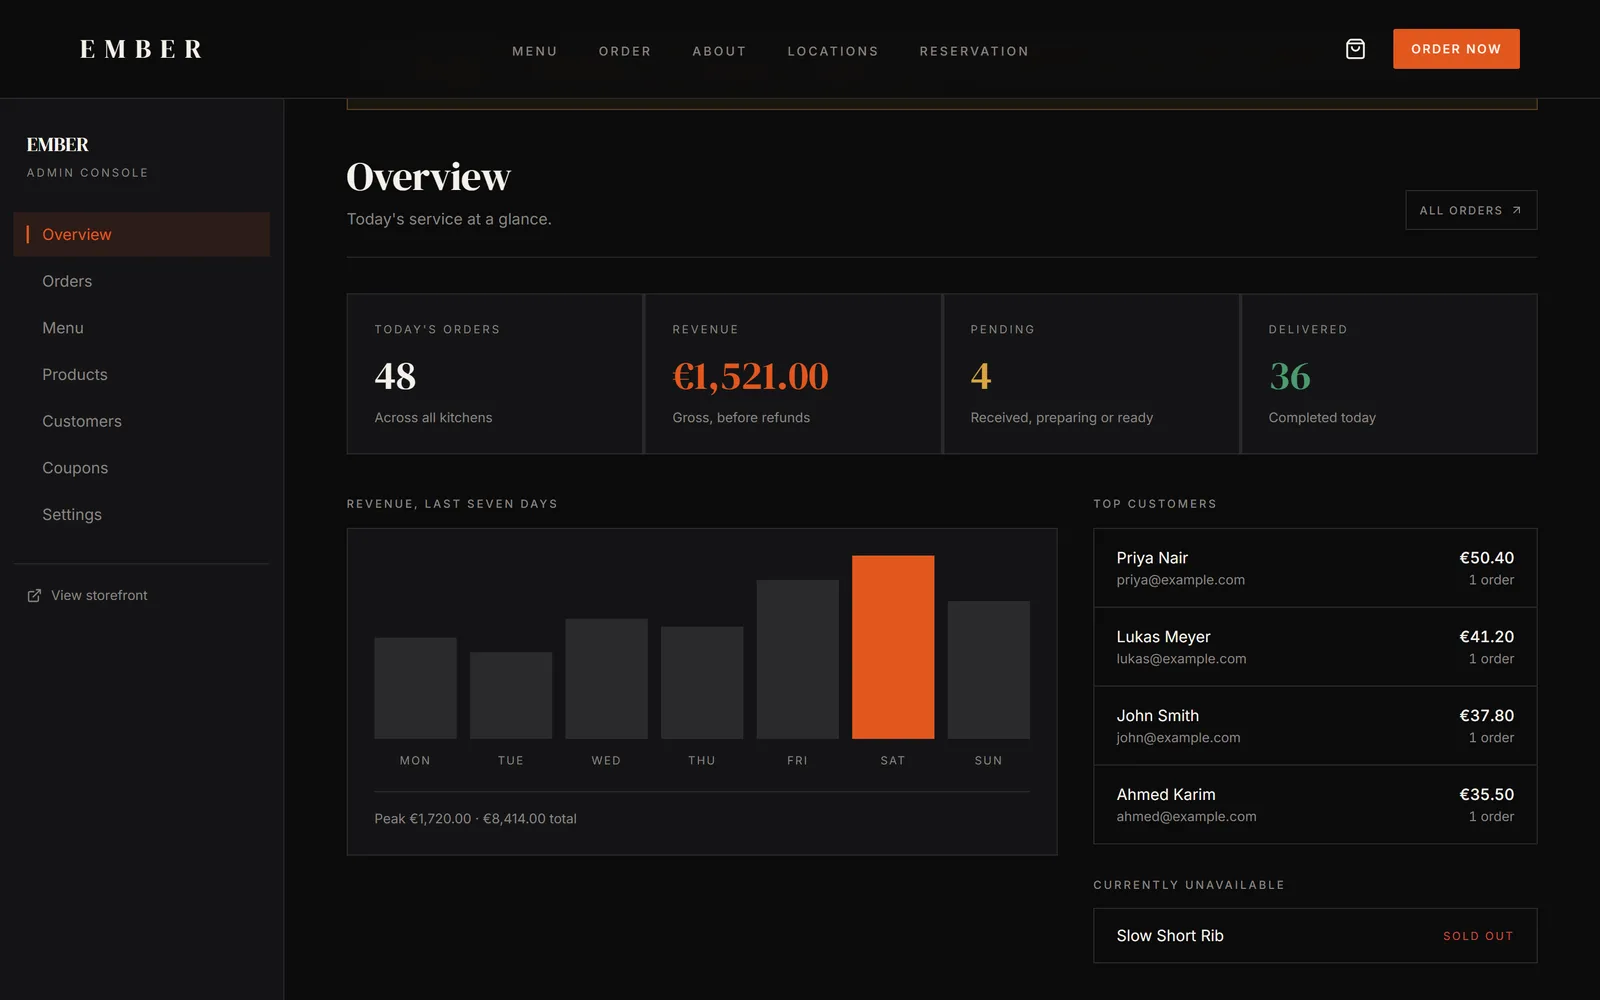Screen dimensions: 1600x1000
Task: Click the WED revenue bar
Action: click(x=606, y=679)
